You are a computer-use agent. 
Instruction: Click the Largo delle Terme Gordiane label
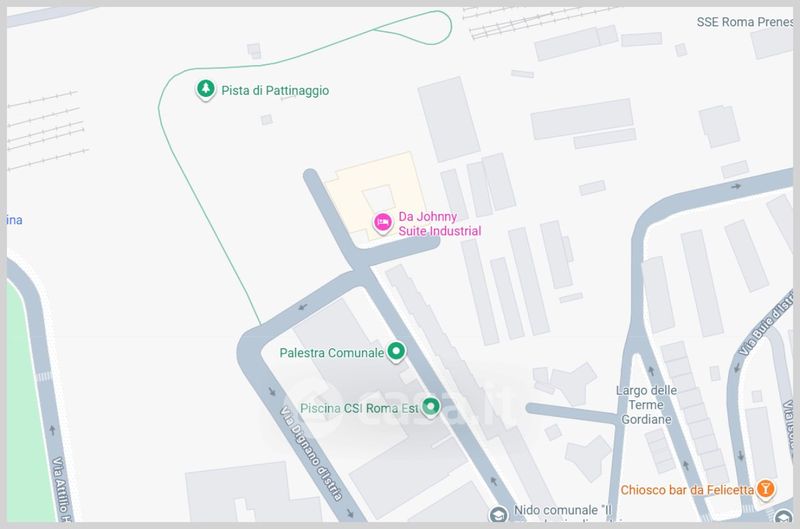click(x=646, y=405)
